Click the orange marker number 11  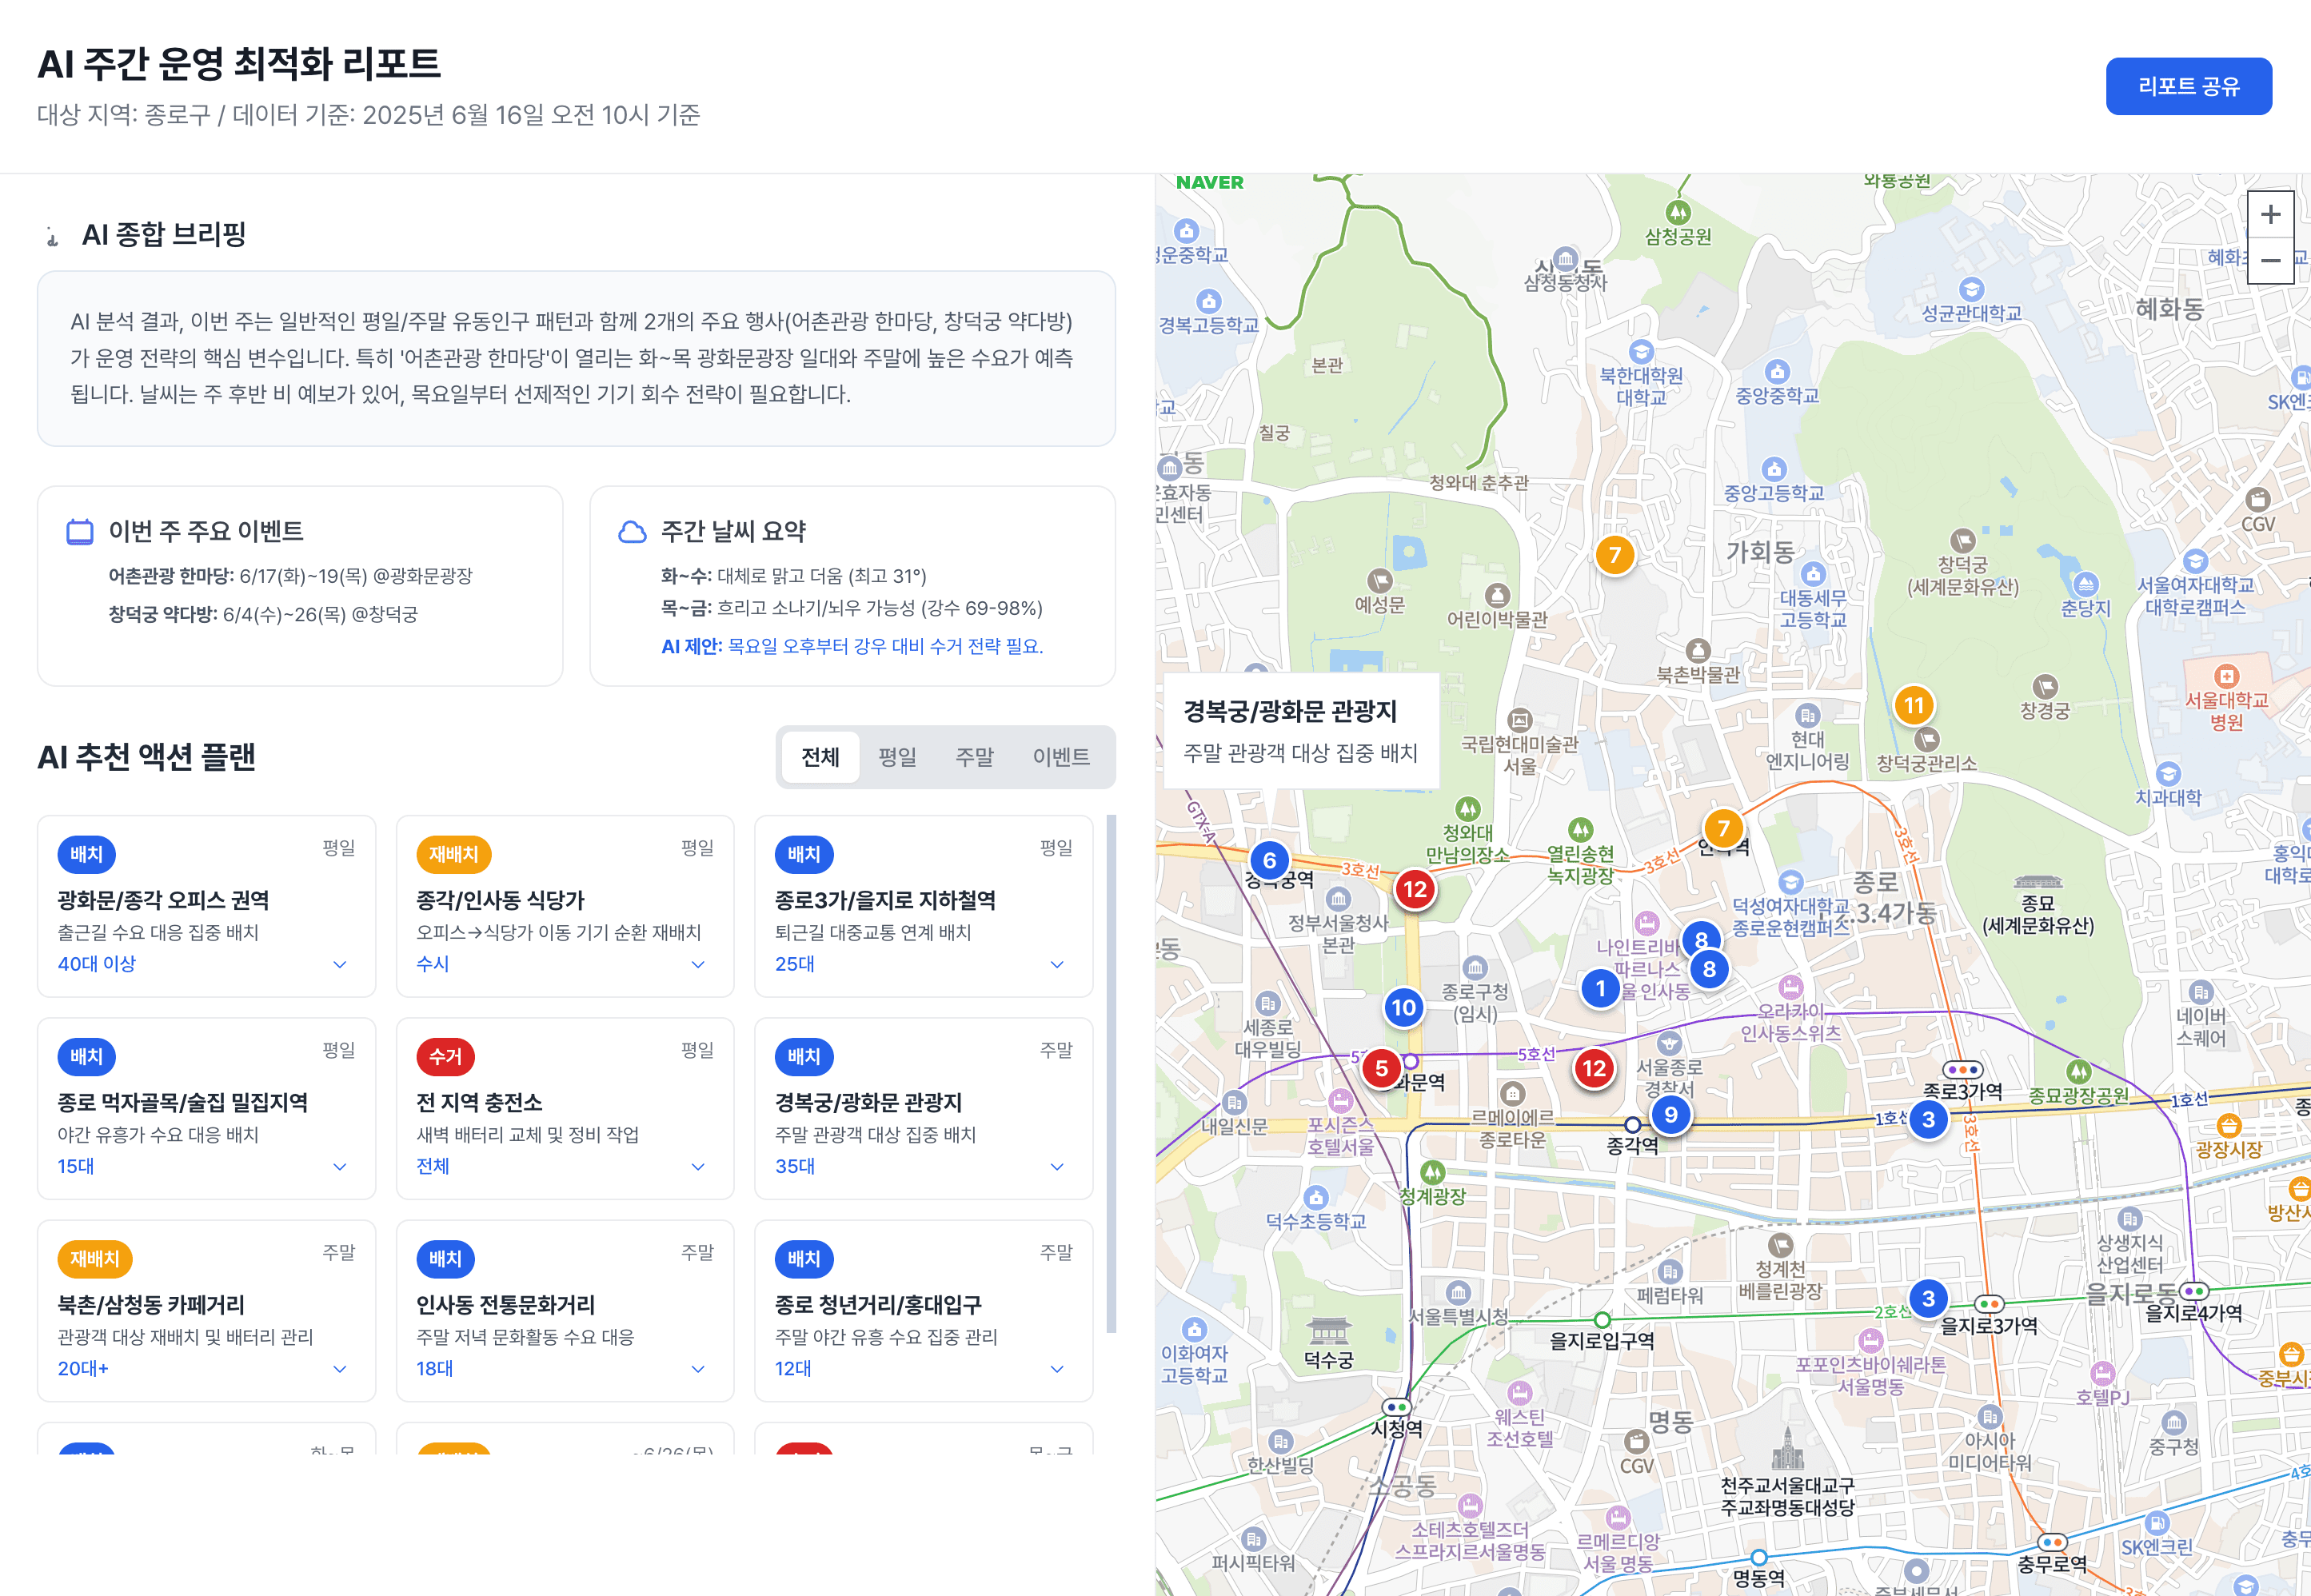pos(1913,706)
